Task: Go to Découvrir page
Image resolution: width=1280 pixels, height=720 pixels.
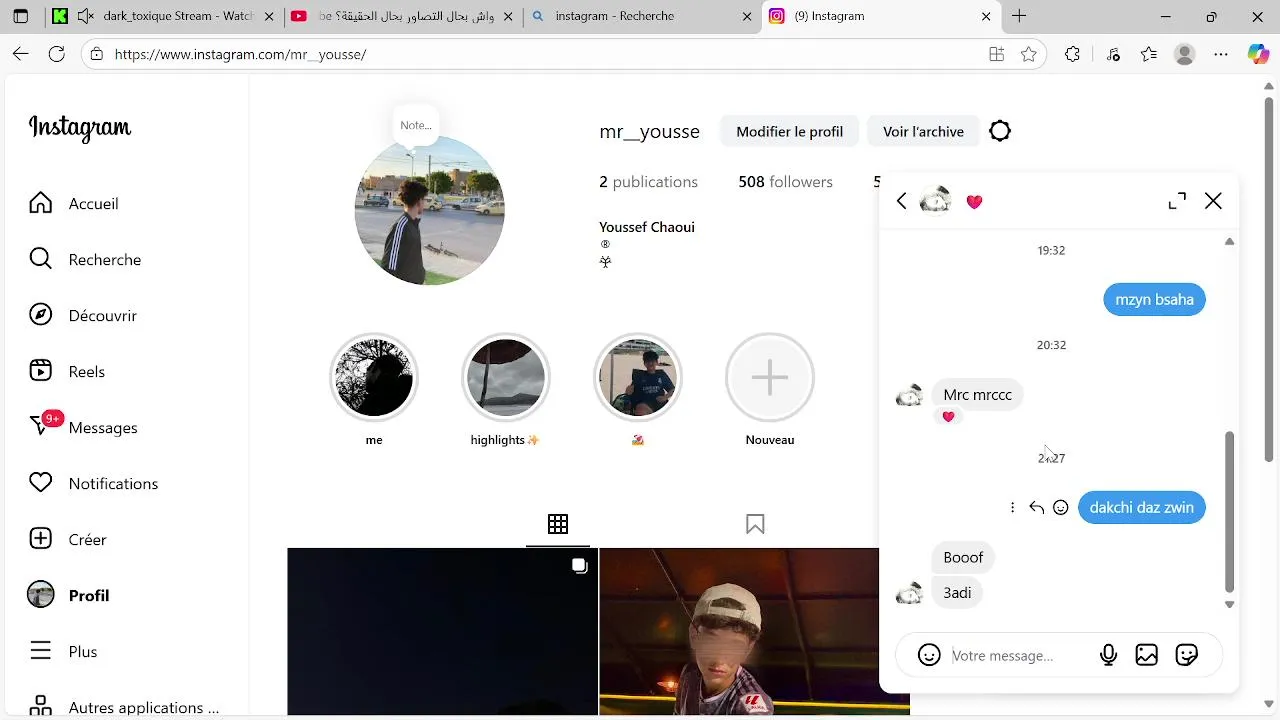Action: (83, 315)
